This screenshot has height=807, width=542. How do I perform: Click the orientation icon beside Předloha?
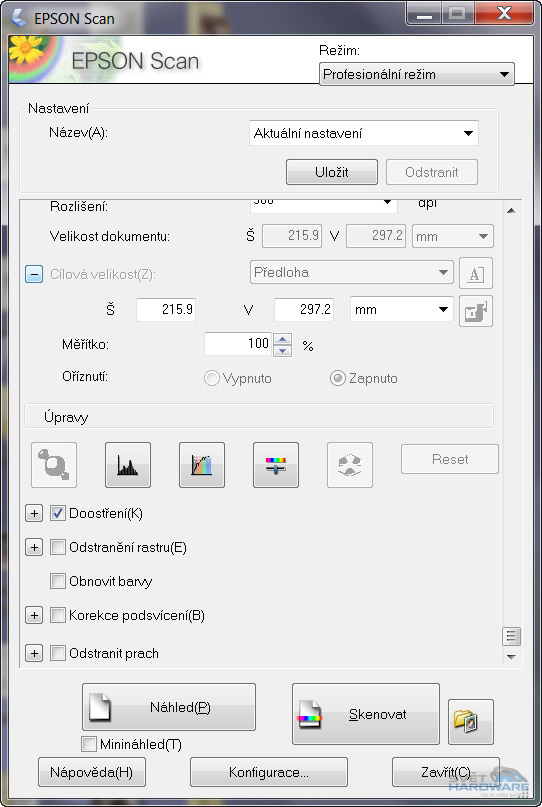pos(476,273)
